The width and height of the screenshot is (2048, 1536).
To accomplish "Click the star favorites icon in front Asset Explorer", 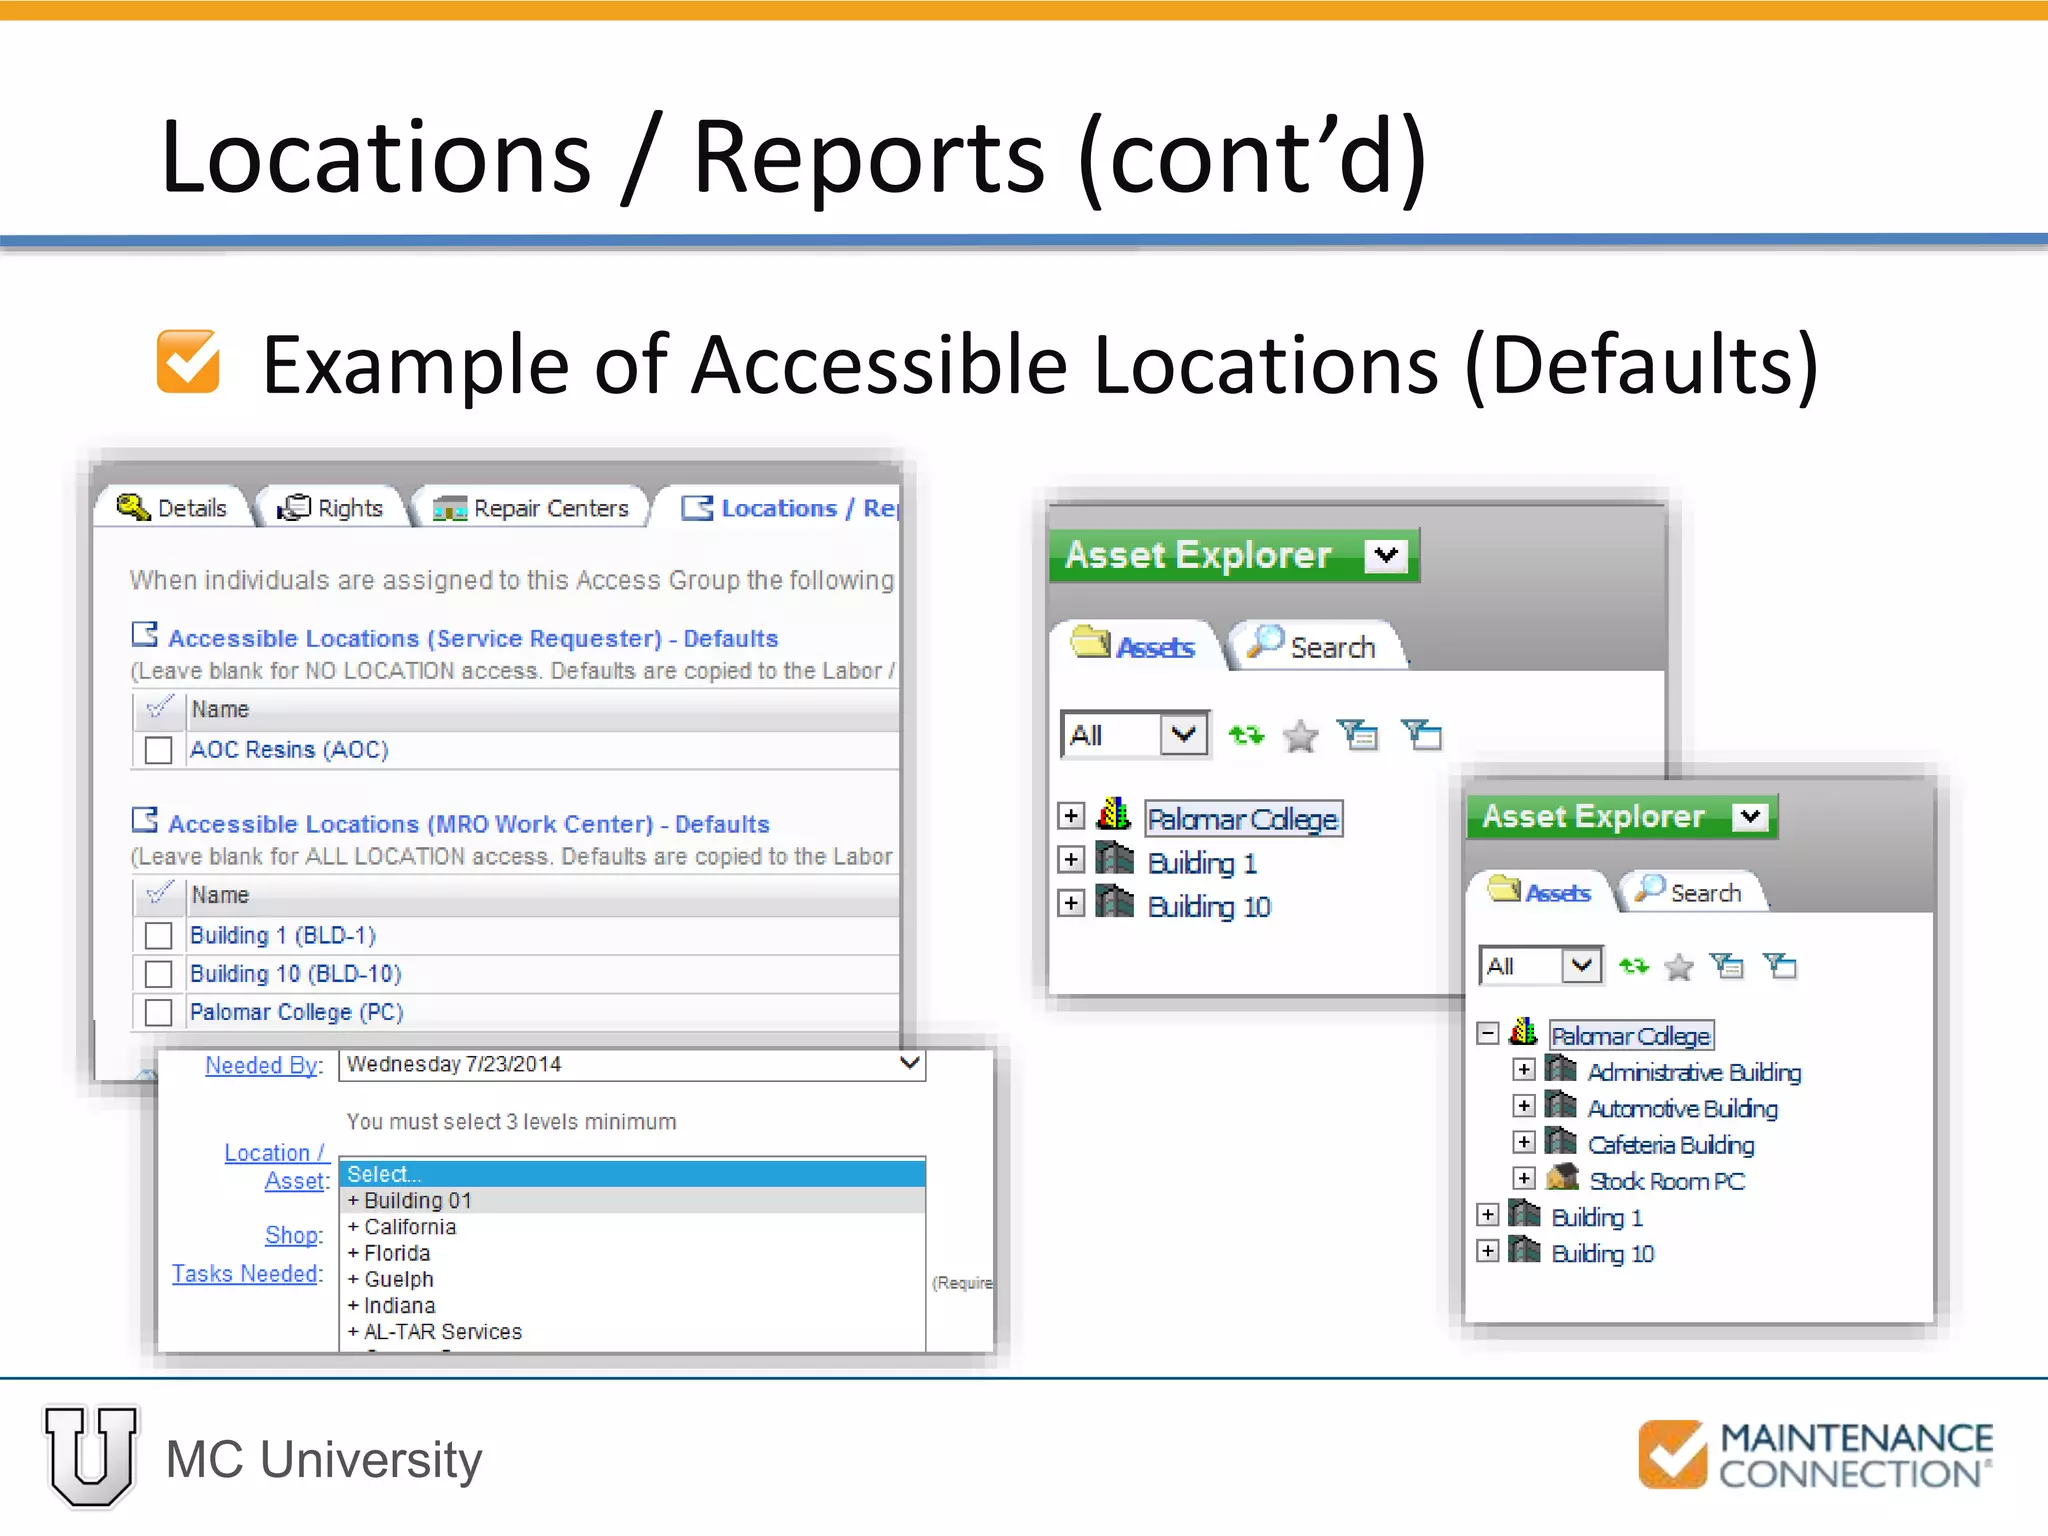I will point(1679,967).
